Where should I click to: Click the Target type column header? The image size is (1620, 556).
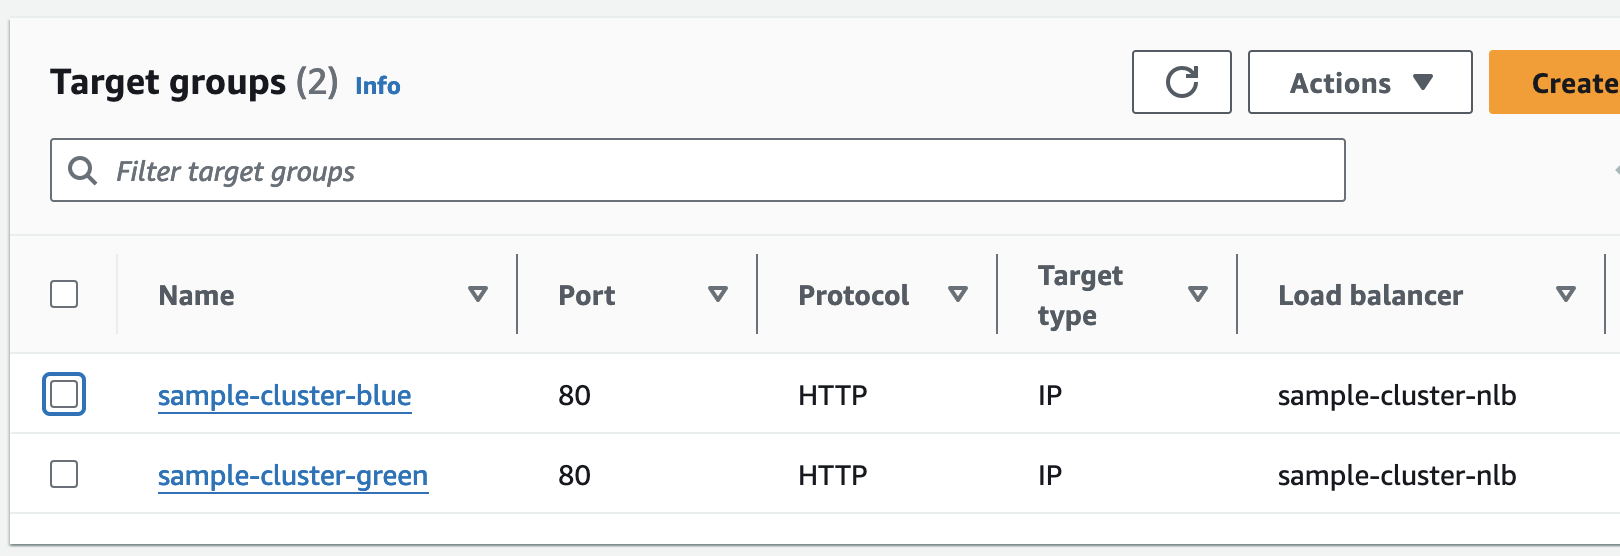pos(1080,295)
